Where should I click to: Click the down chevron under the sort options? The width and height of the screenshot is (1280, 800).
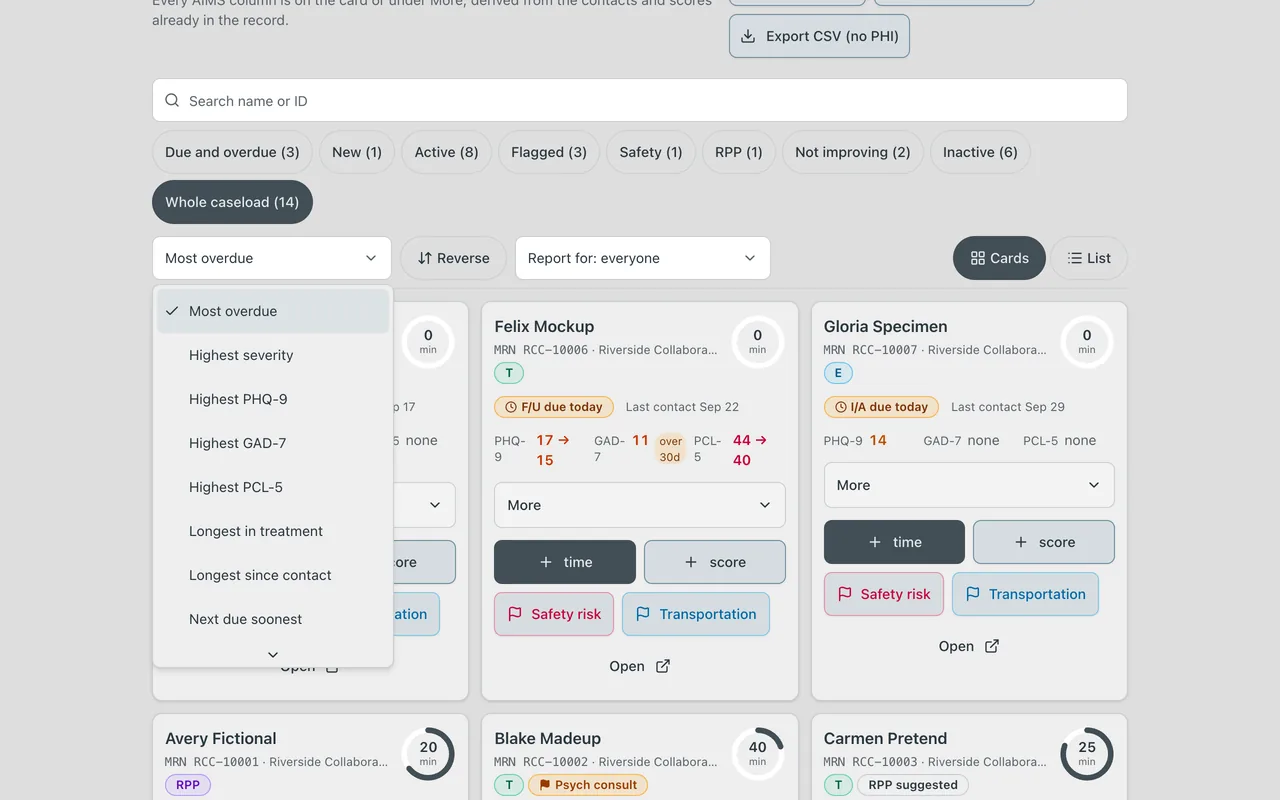coord(273,655)
